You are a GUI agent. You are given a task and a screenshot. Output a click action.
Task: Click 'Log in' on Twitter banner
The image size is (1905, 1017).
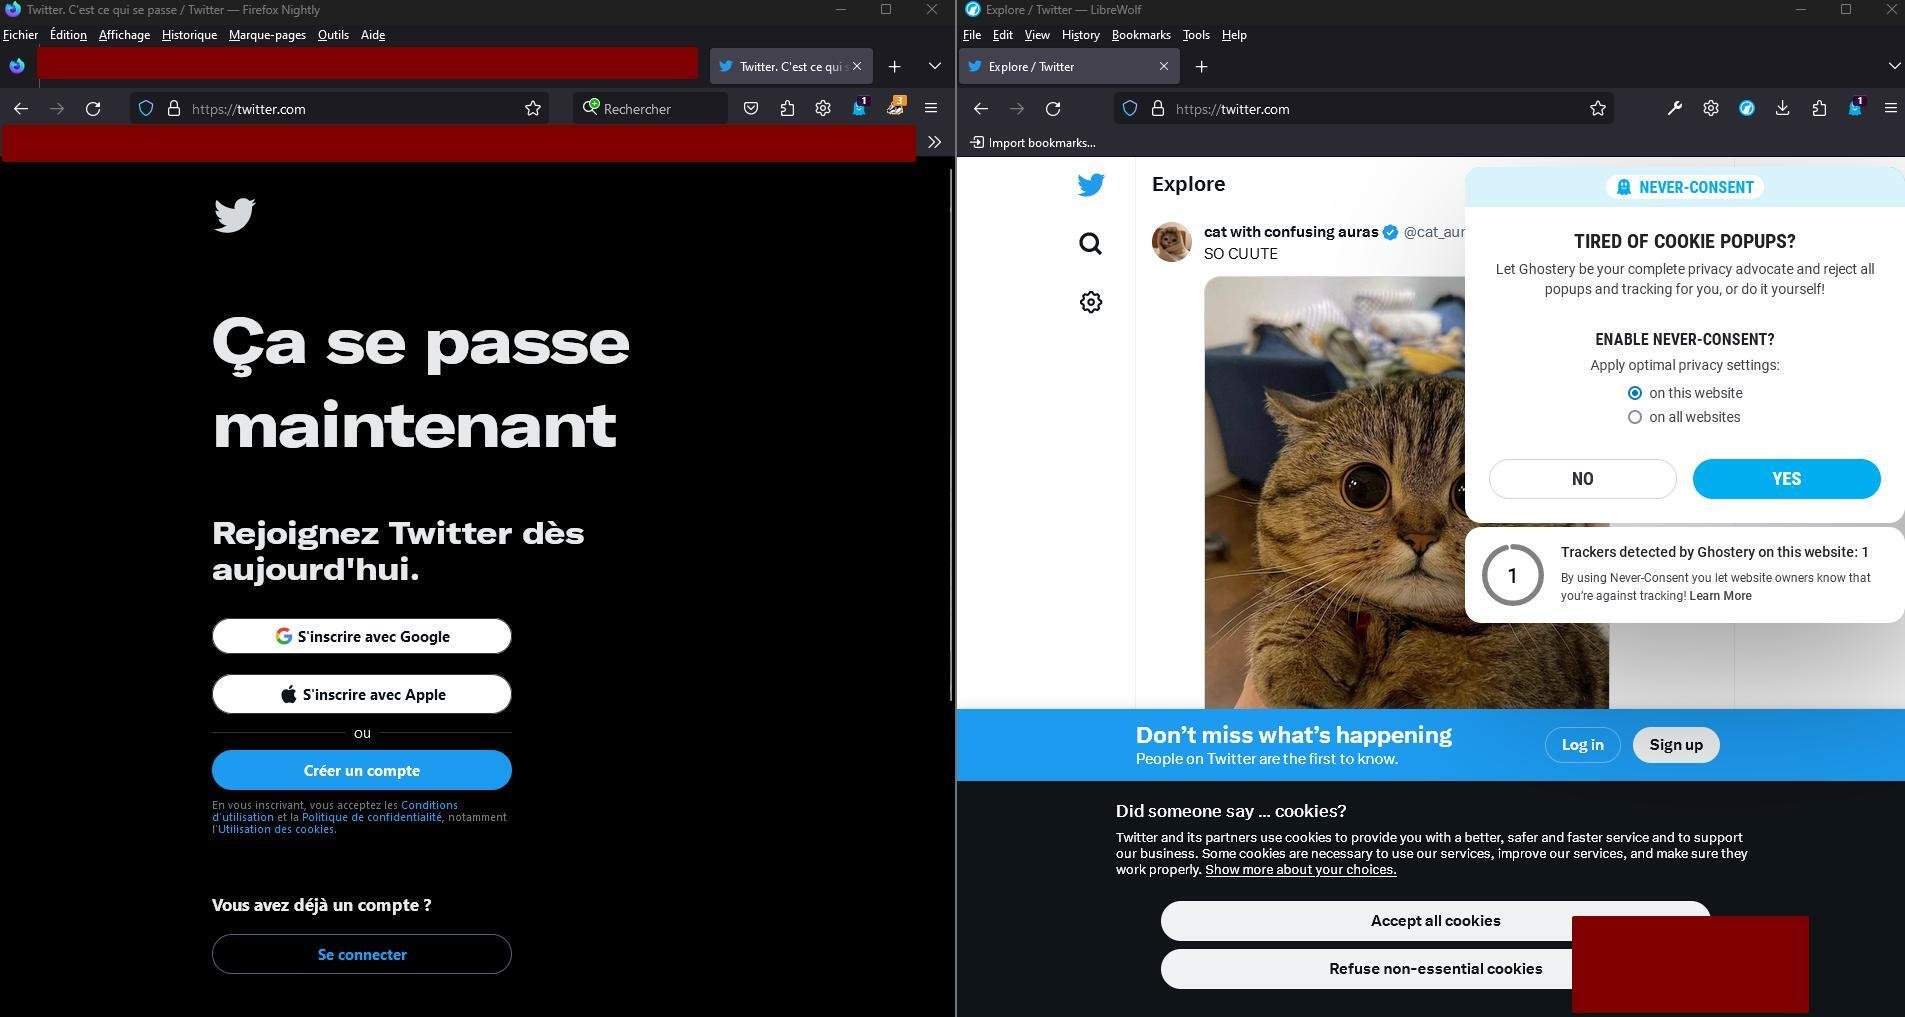click(x=1582, y=745)
